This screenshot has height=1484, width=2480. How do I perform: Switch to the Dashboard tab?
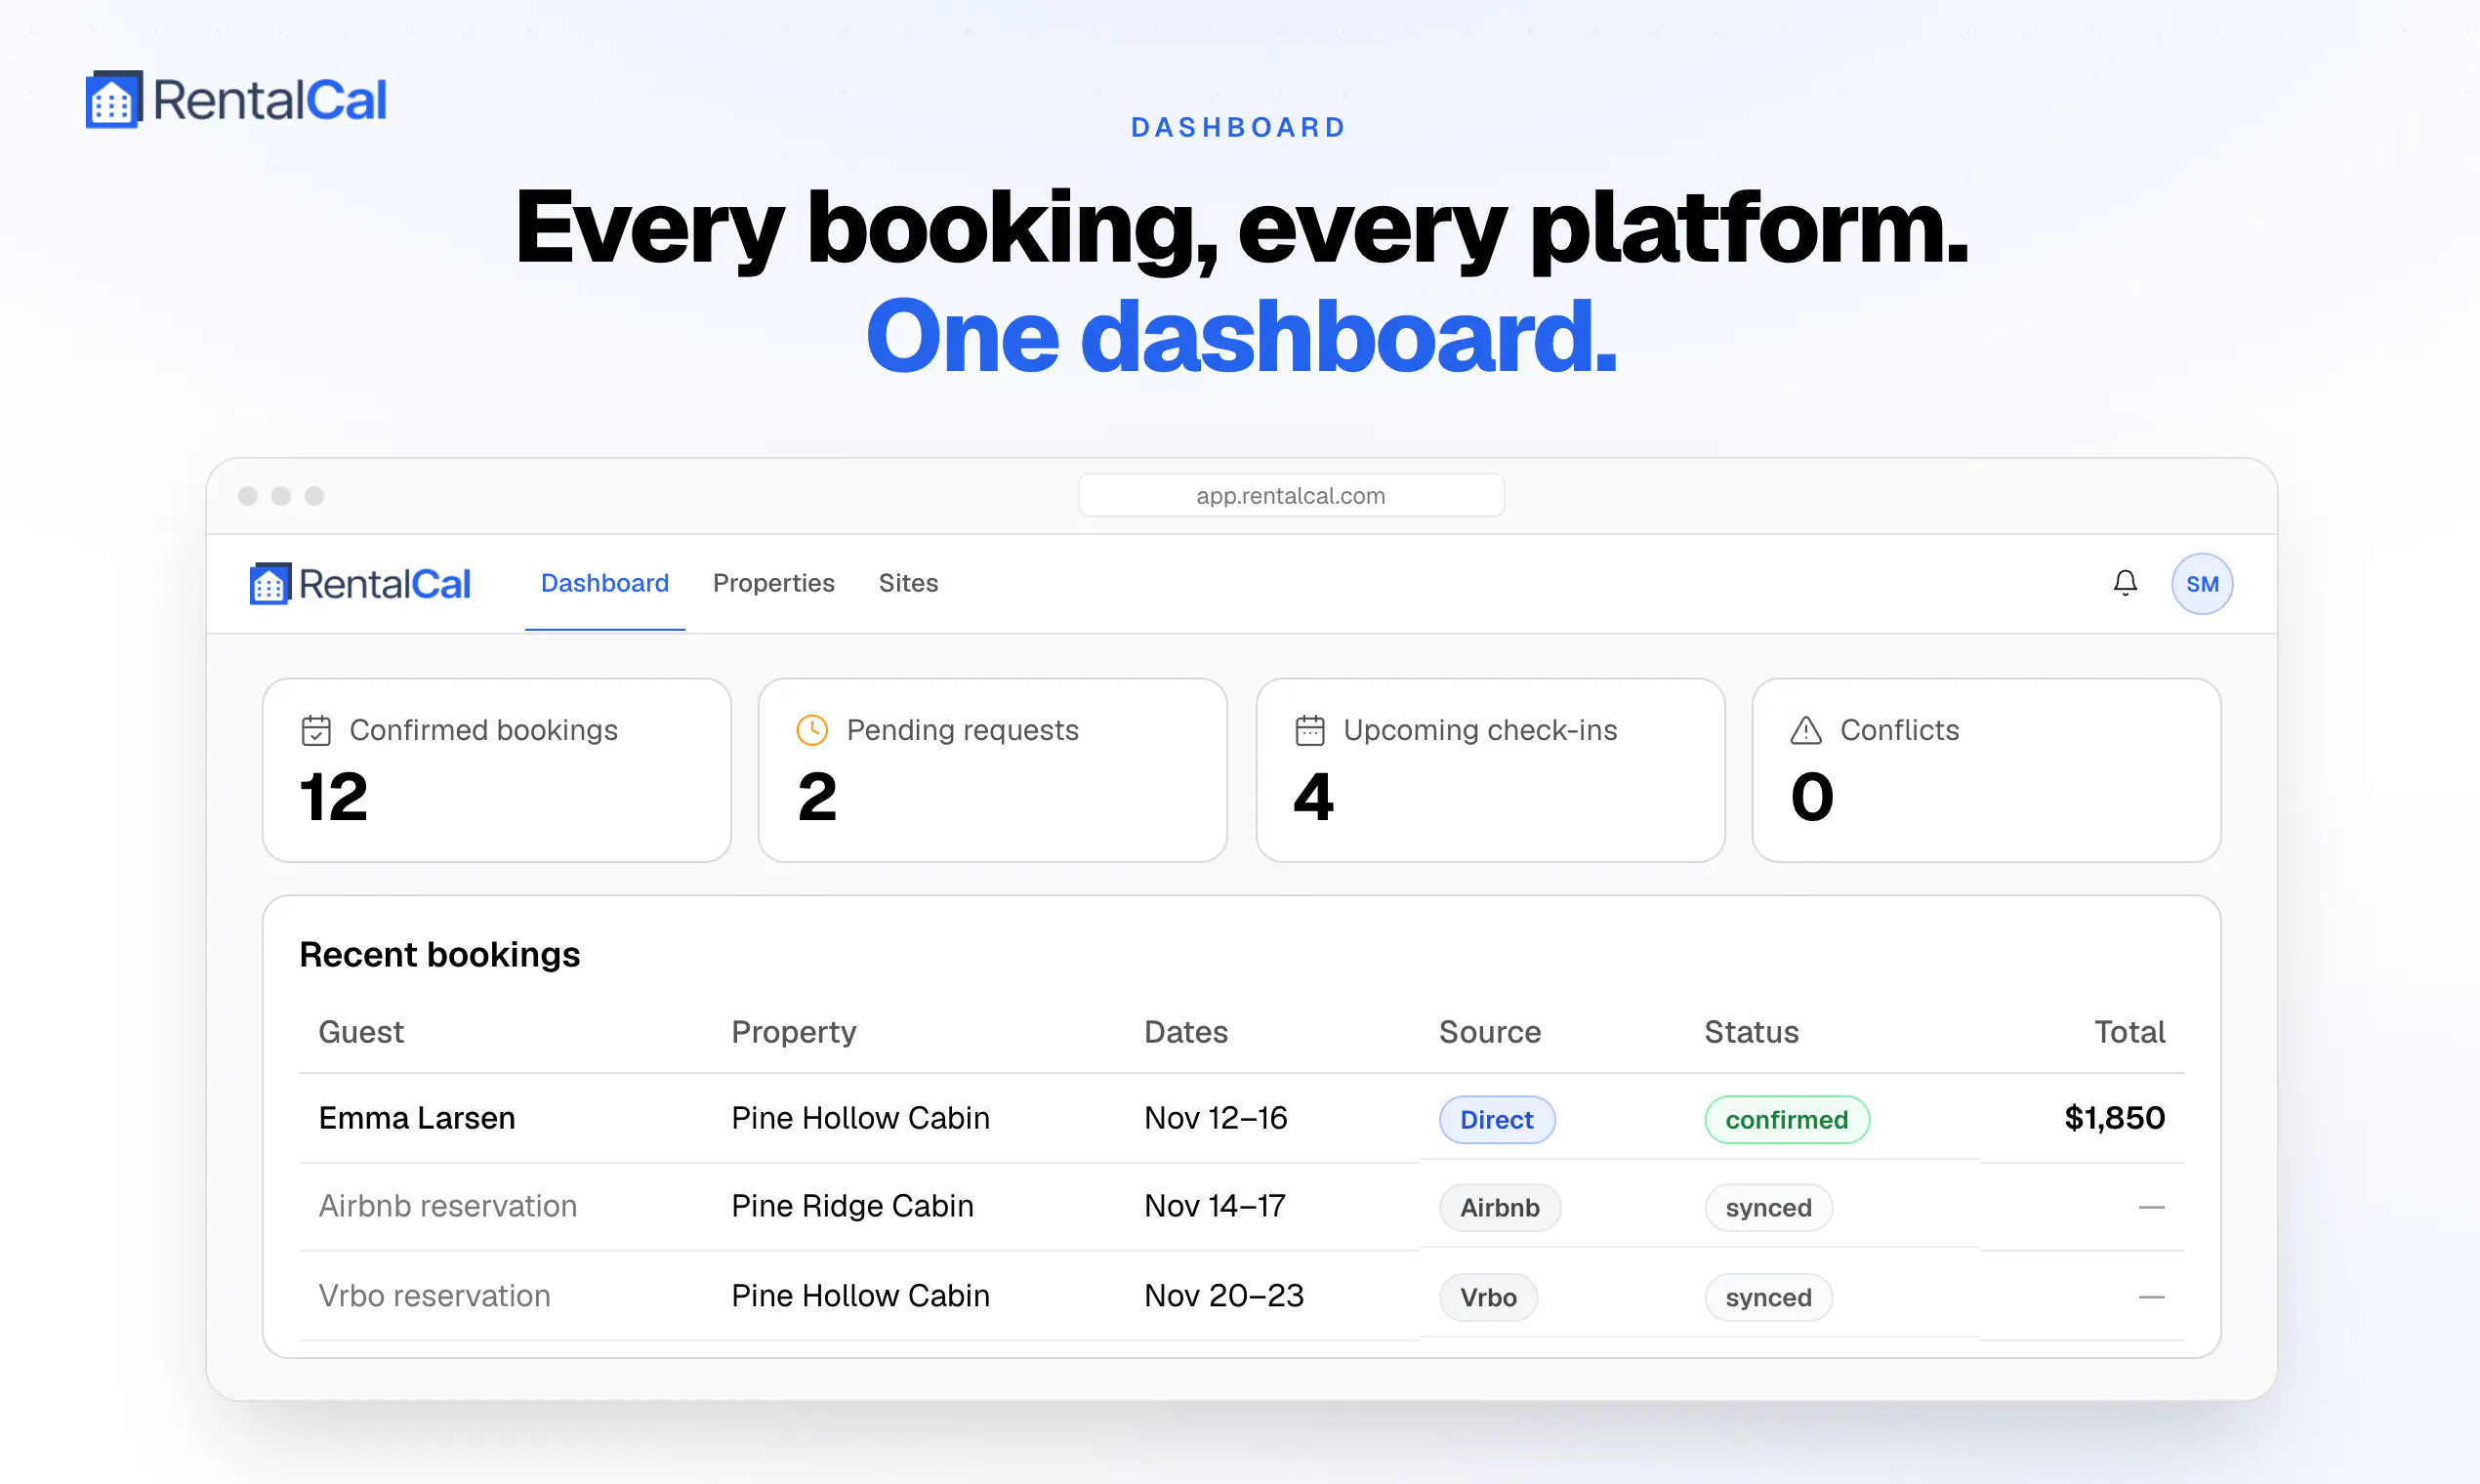pos(605,583)
